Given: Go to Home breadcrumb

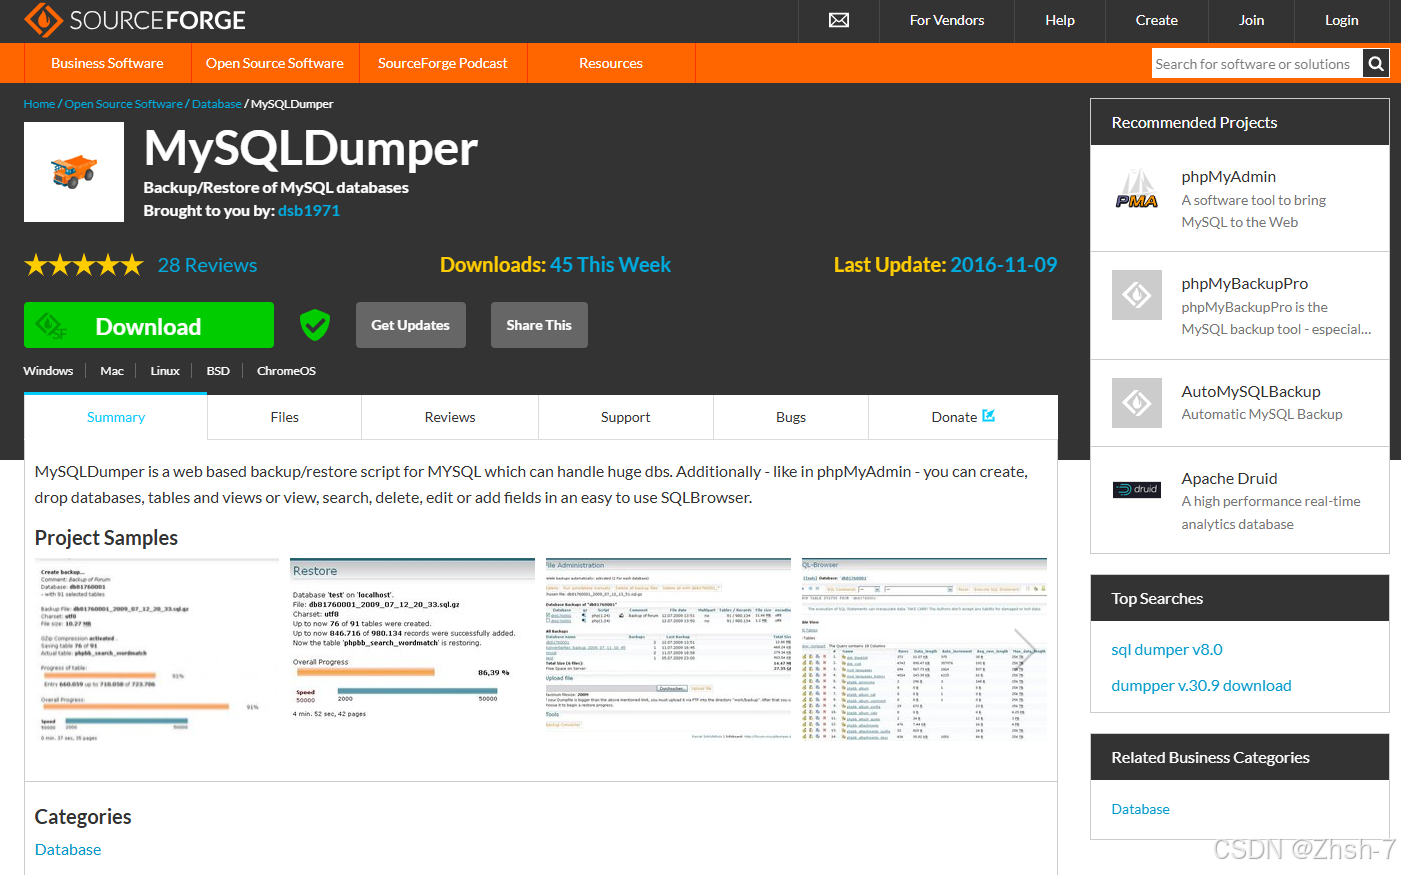Looking at the screenshot, I should tap(39, 104).
